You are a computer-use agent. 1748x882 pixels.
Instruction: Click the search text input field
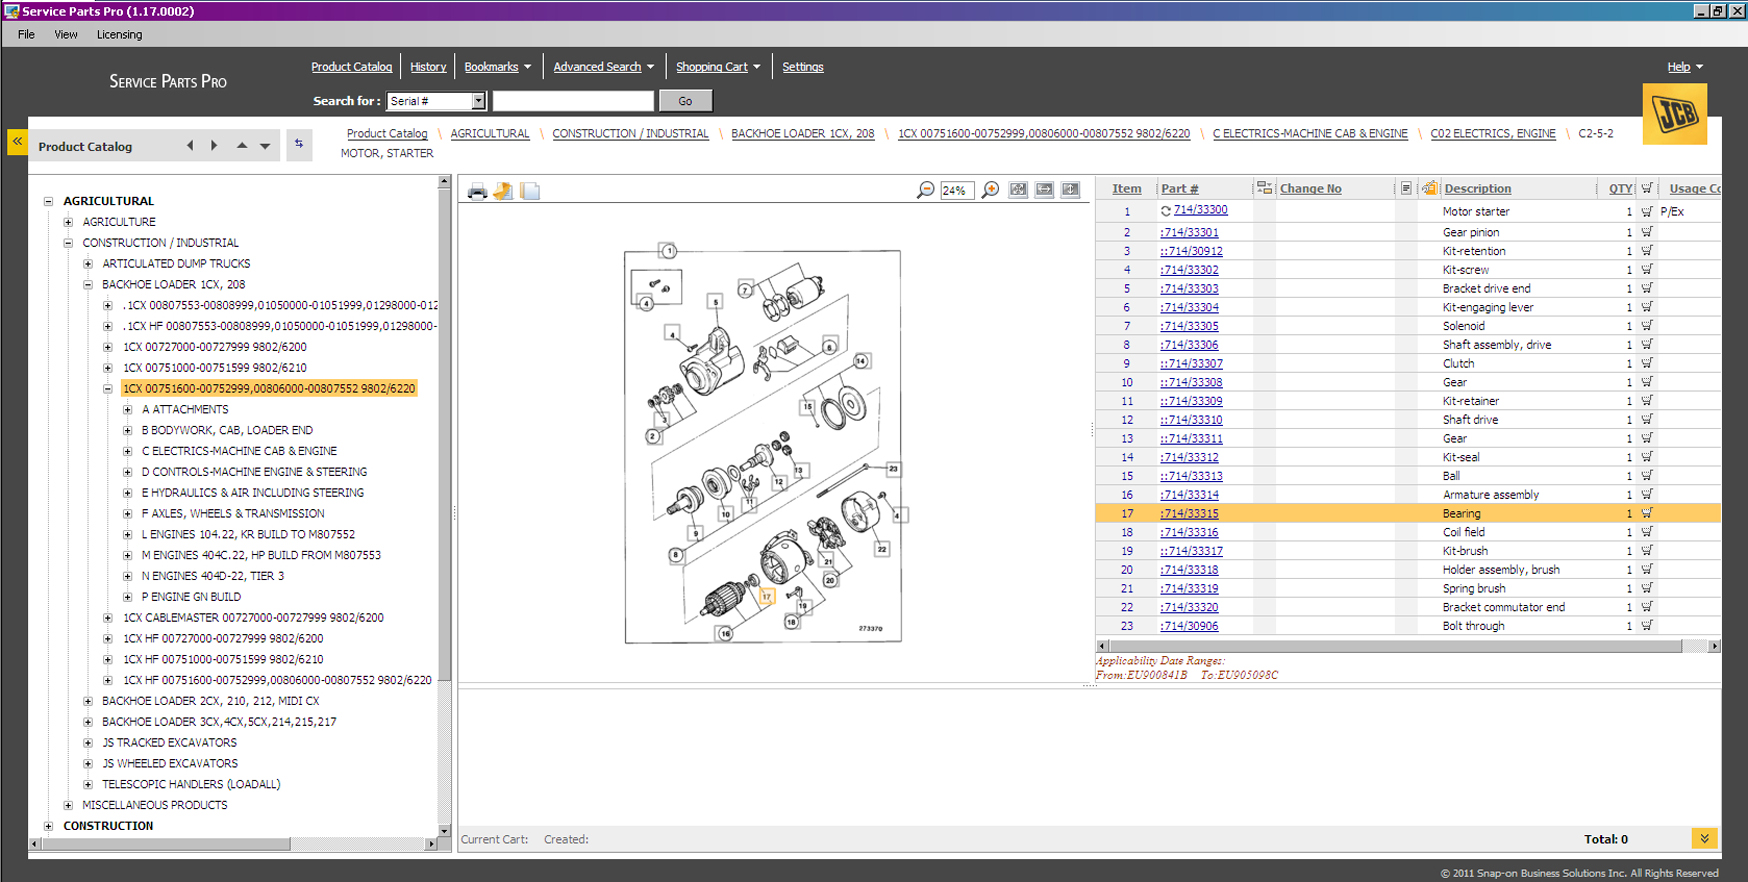click(573, 101)
